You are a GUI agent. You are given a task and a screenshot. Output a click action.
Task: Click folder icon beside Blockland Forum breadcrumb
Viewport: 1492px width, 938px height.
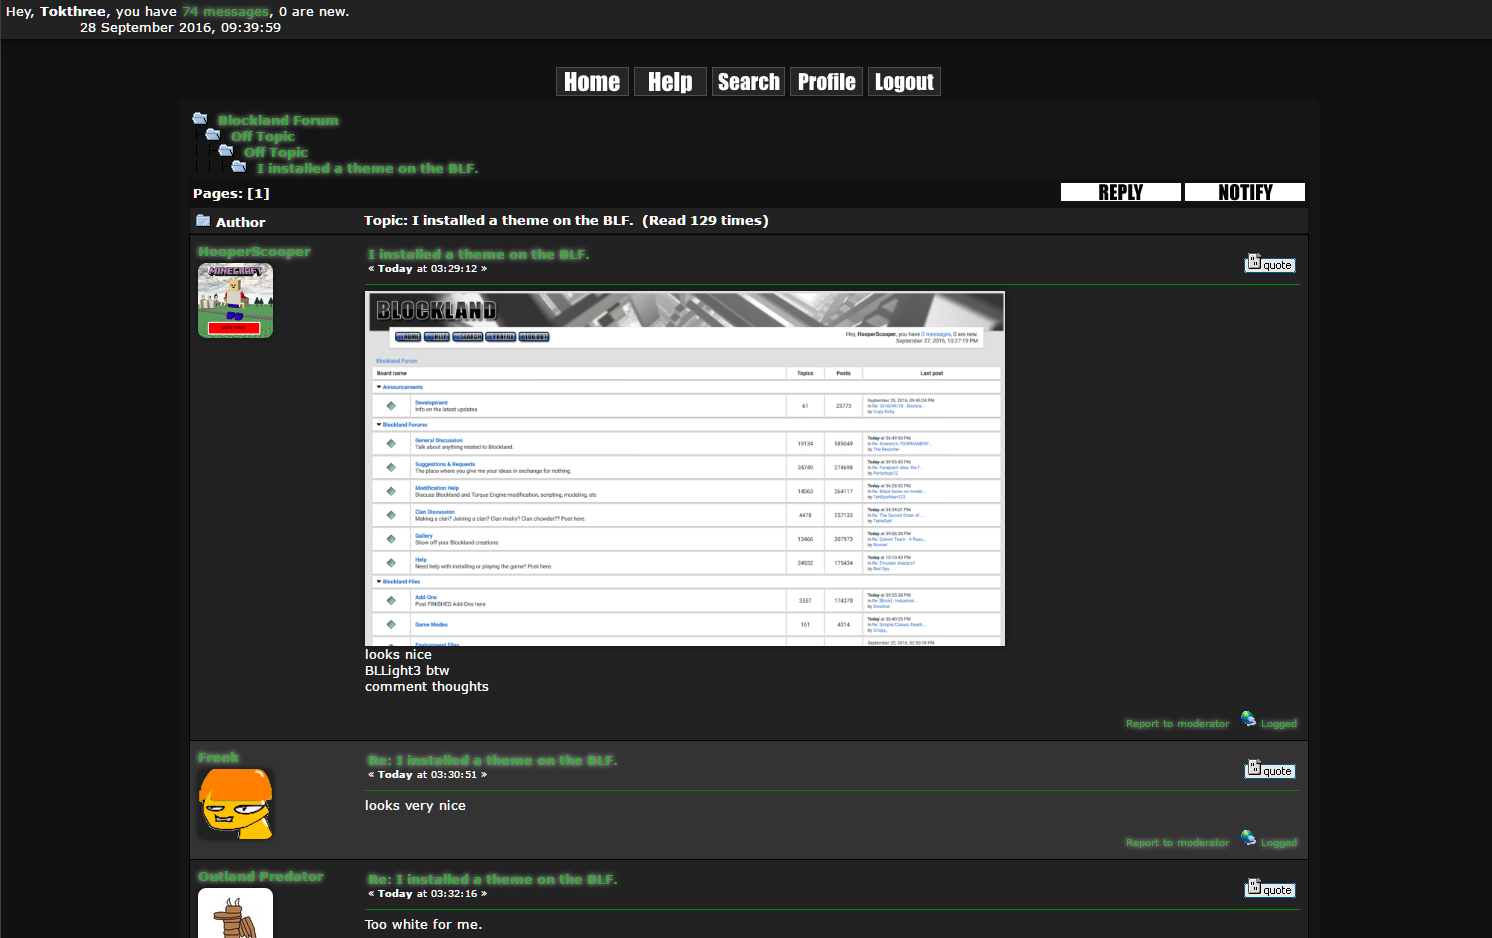pyautogui.click(x=200, y=119)
